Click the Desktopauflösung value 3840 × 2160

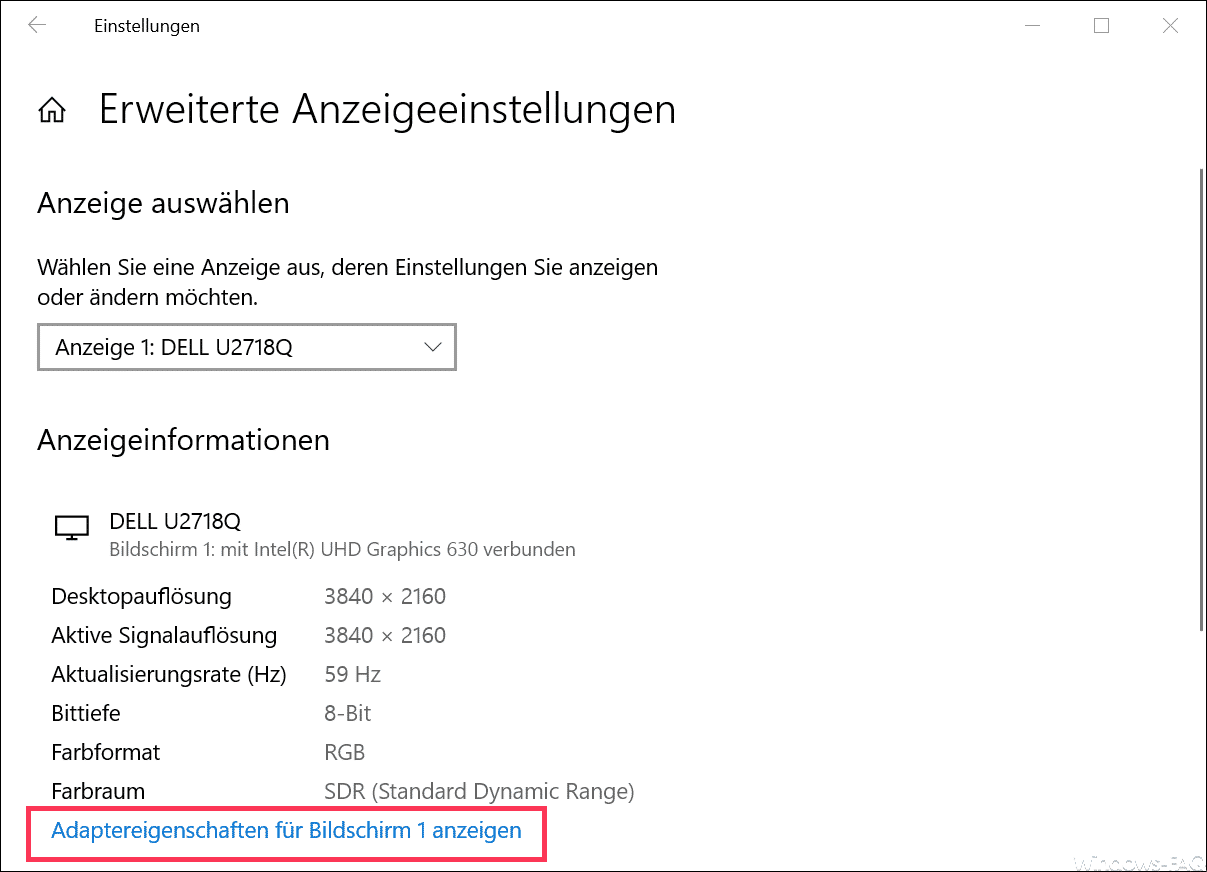click(x=385, y=597)
